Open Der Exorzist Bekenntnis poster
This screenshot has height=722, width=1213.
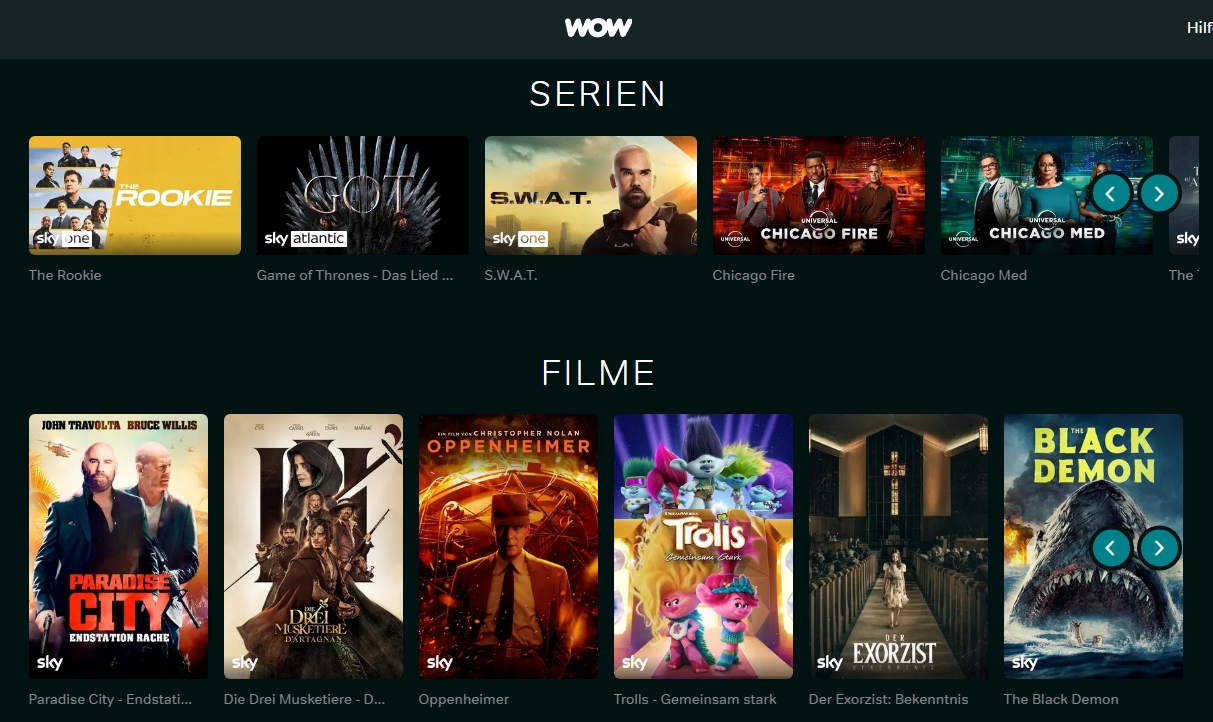tap(899, 547)
